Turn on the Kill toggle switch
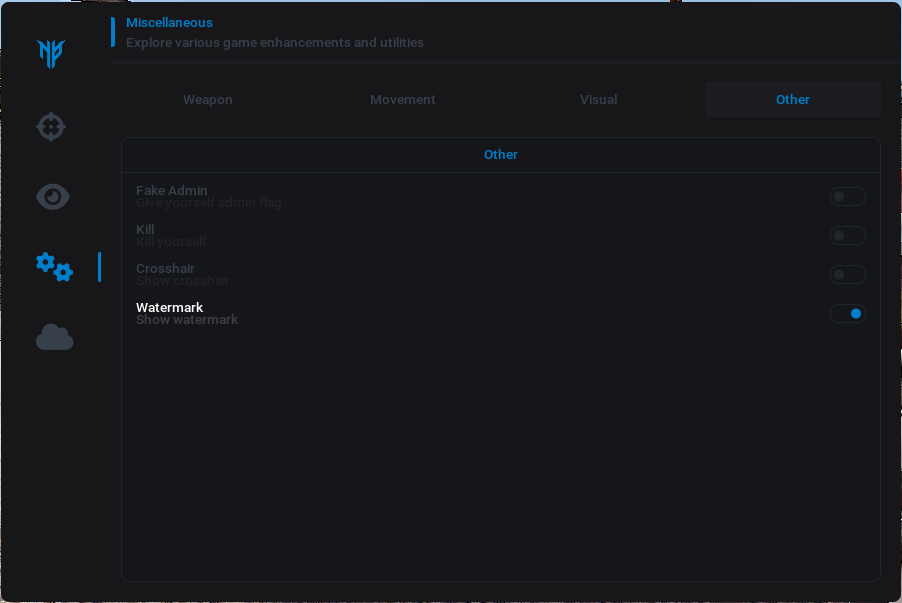Screen dimensions: 902x603 click(847, 236)
